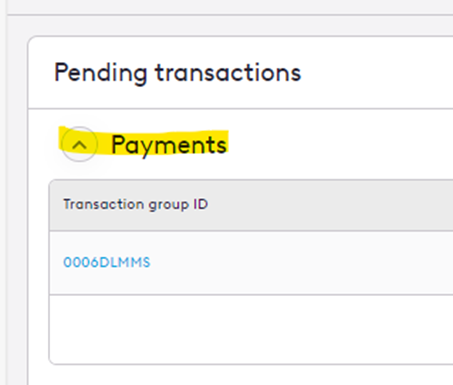Click the Pending transactions title
Viewport: 453px width, 385px height.
(x=178, y=73)
